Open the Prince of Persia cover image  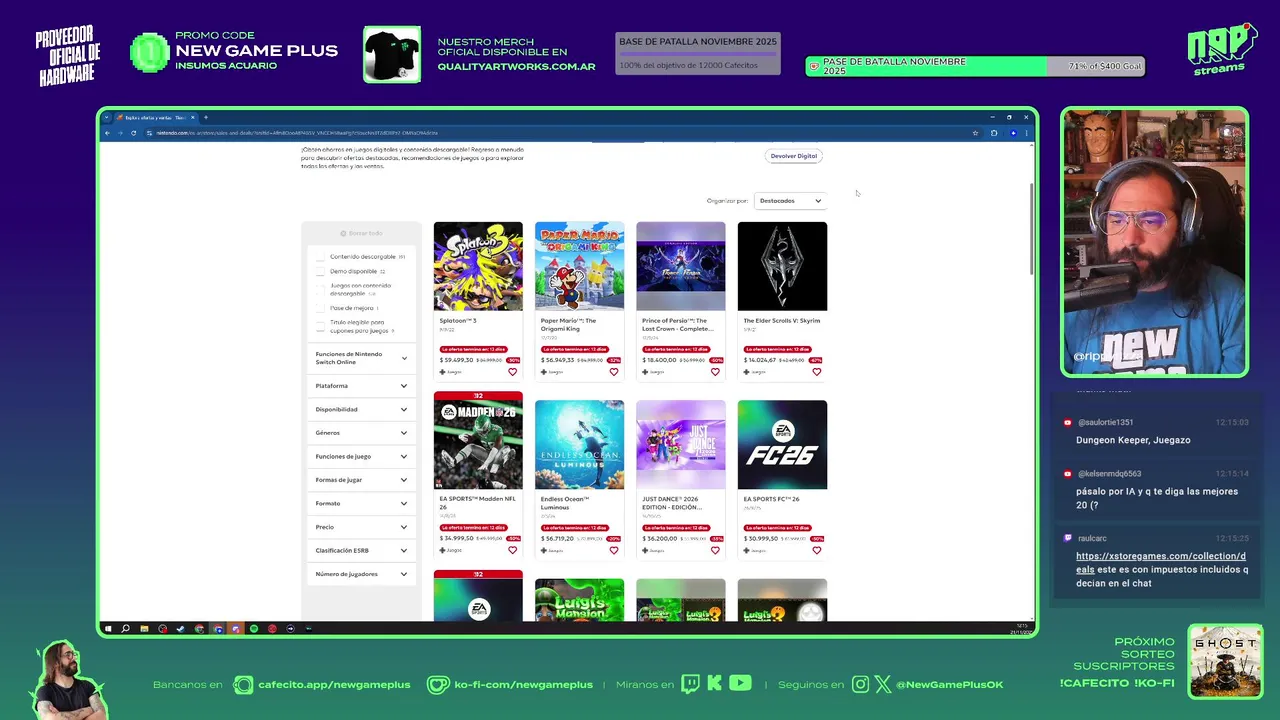click(x=681, y=266)
